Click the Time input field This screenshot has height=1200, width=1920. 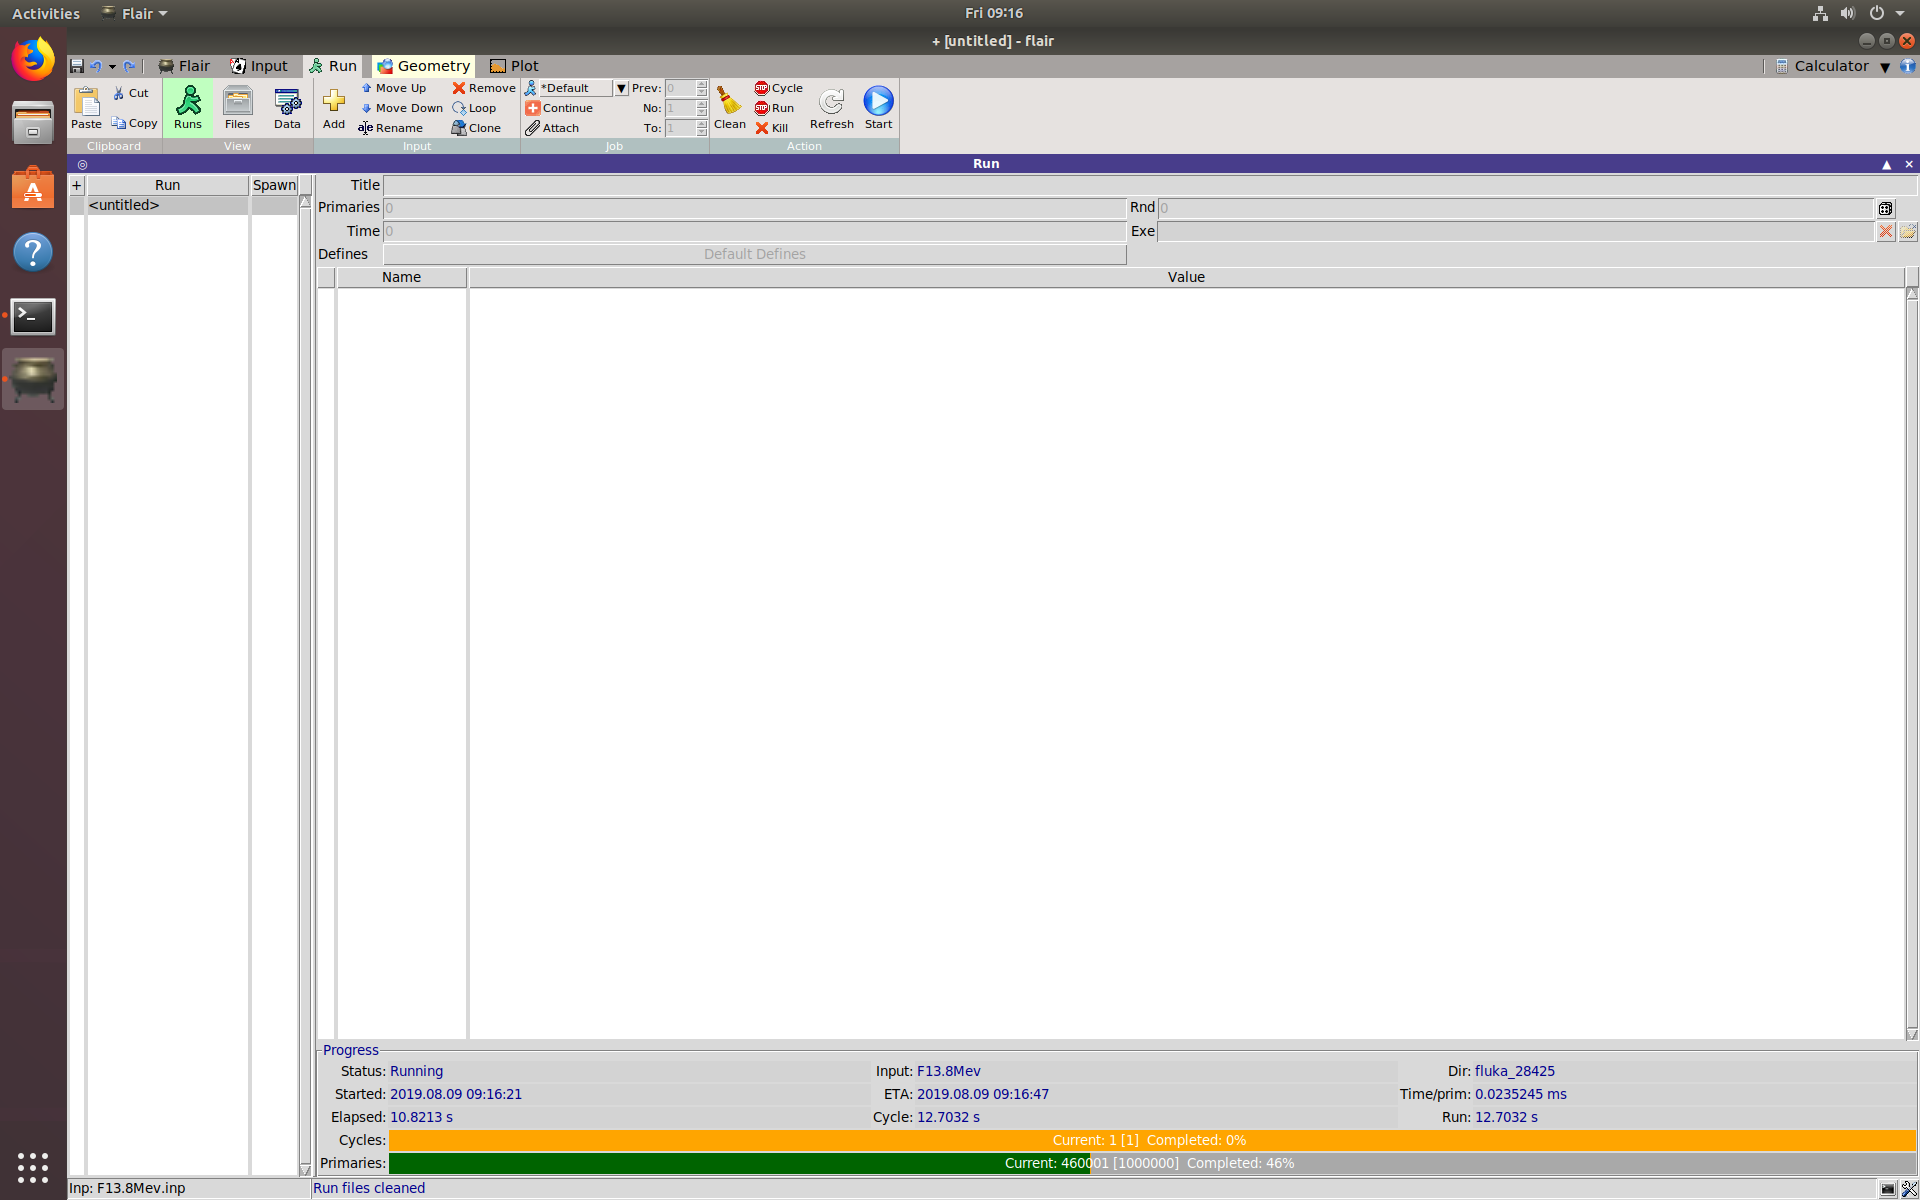[755, 231]
